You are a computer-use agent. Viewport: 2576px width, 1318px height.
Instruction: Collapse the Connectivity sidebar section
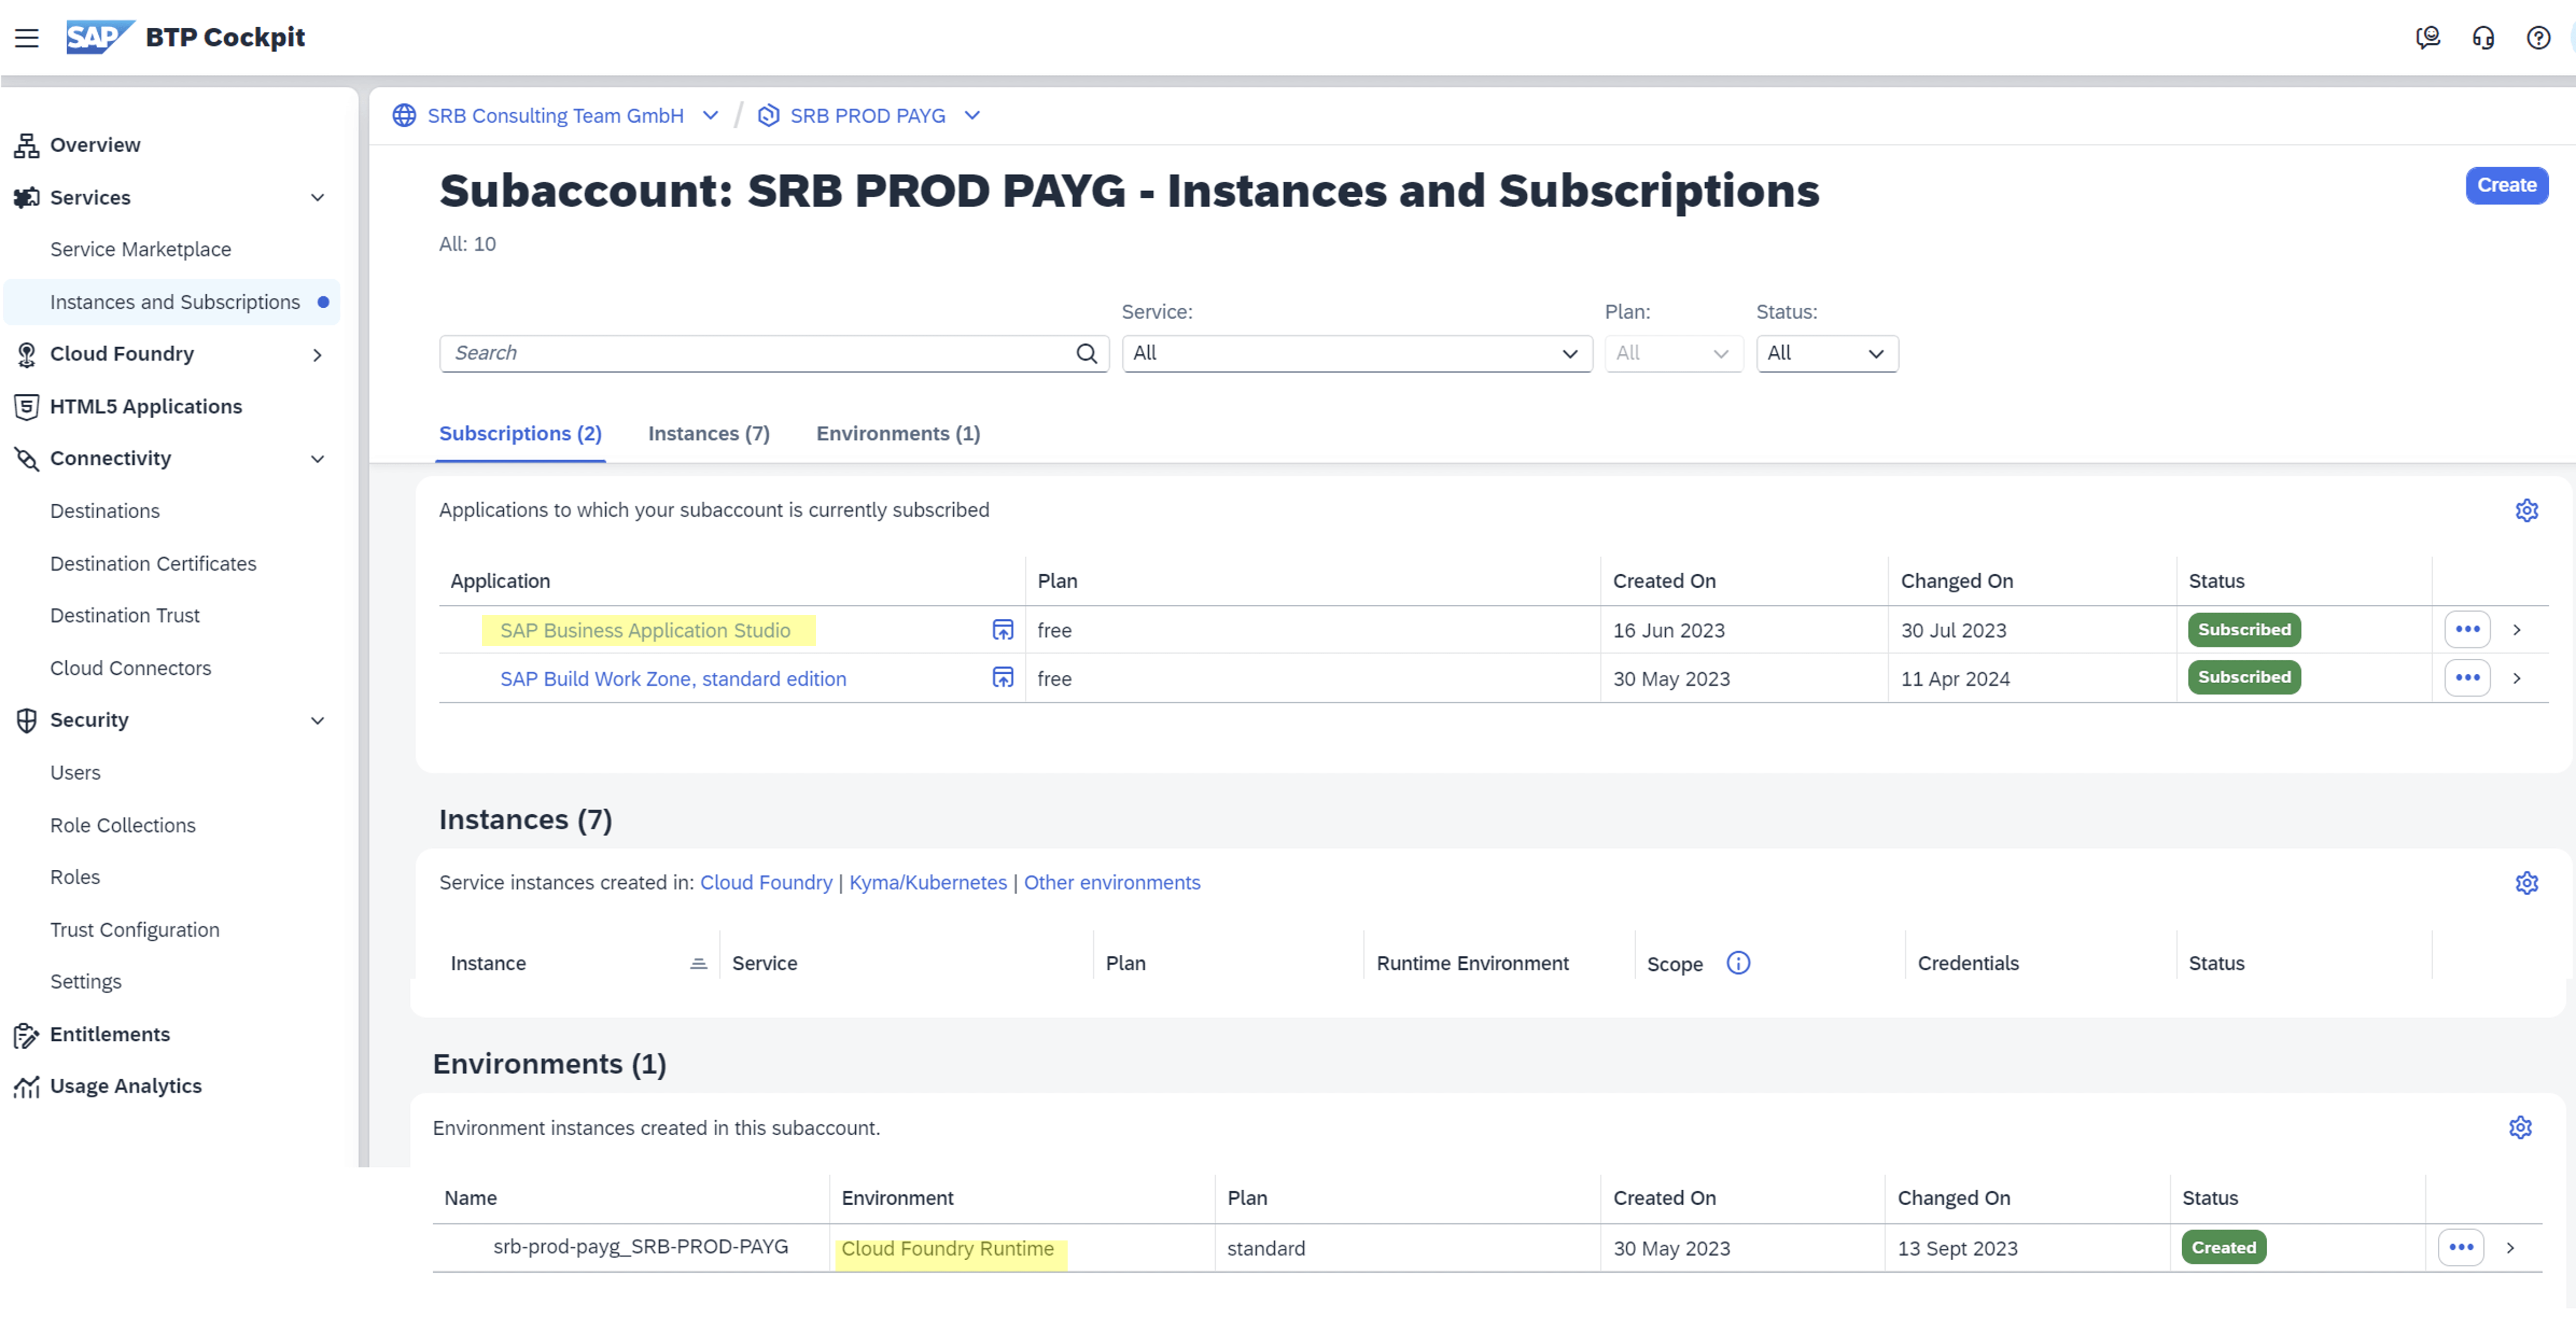317,459
